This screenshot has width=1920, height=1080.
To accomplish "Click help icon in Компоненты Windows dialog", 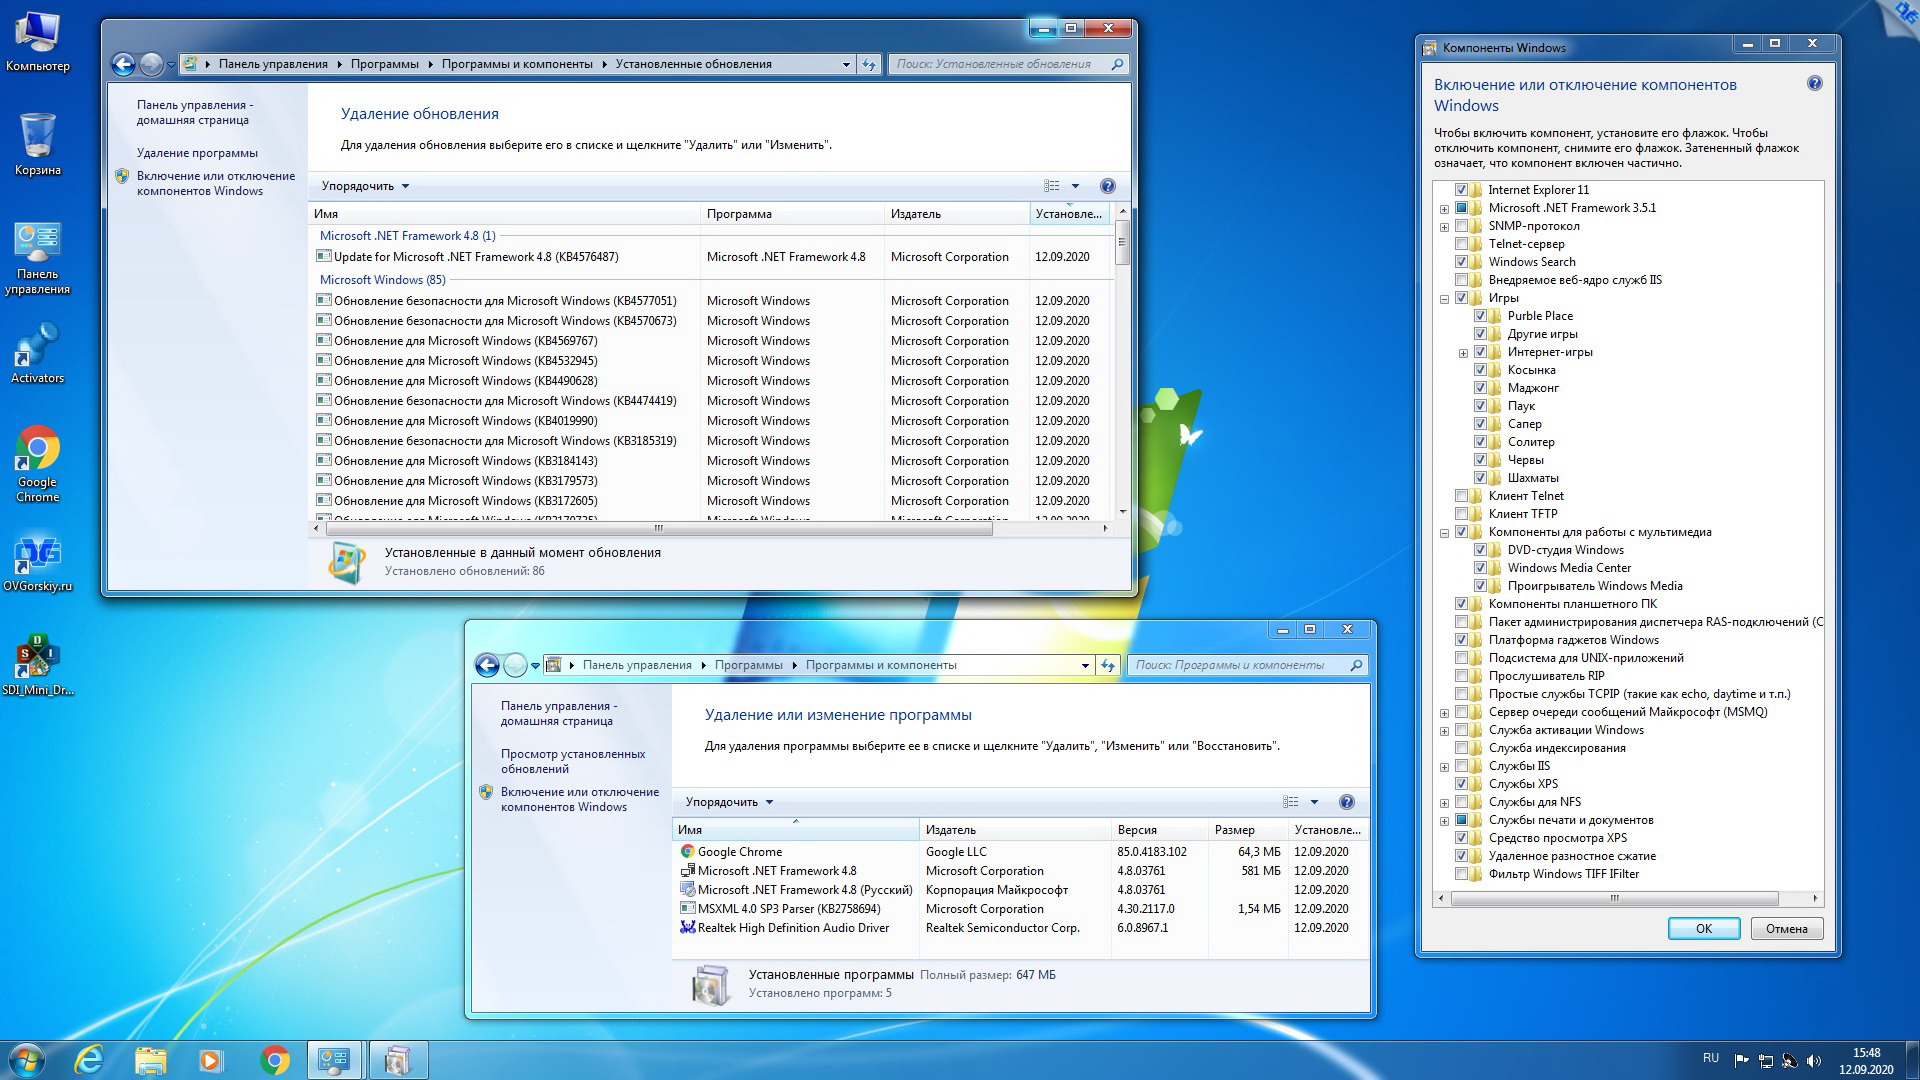I will tap(1815, 84).
